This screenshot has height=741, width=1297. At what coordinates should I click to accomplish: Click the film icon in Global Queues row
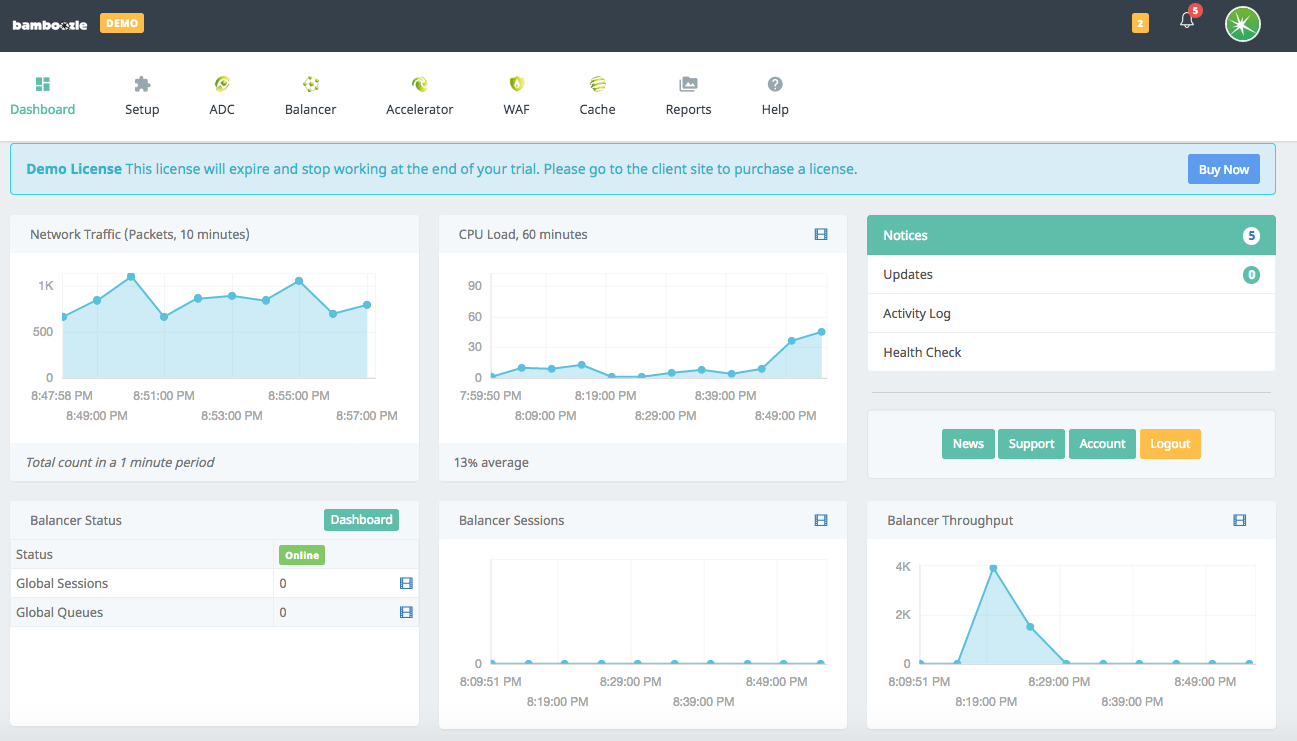pyautogui.click(x=406, y=612)
